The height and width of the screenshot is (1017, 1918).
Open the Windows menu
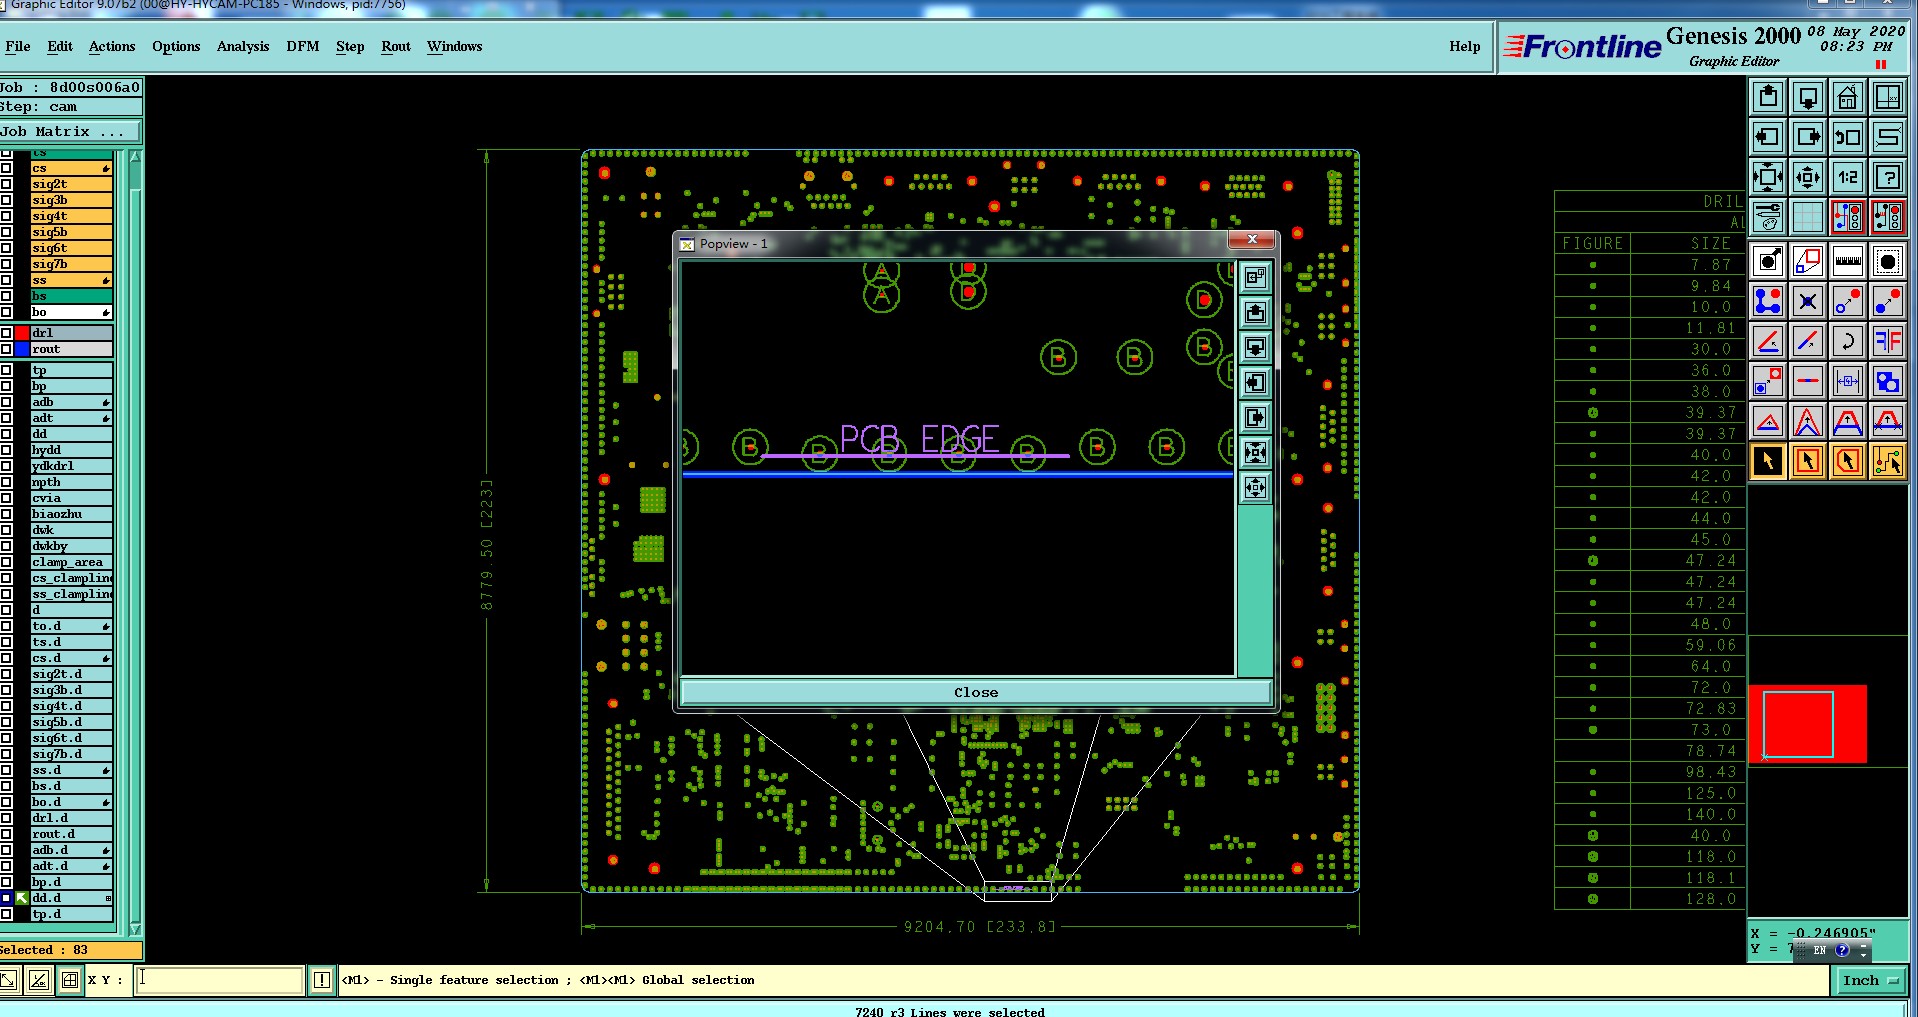click(455, 46)
